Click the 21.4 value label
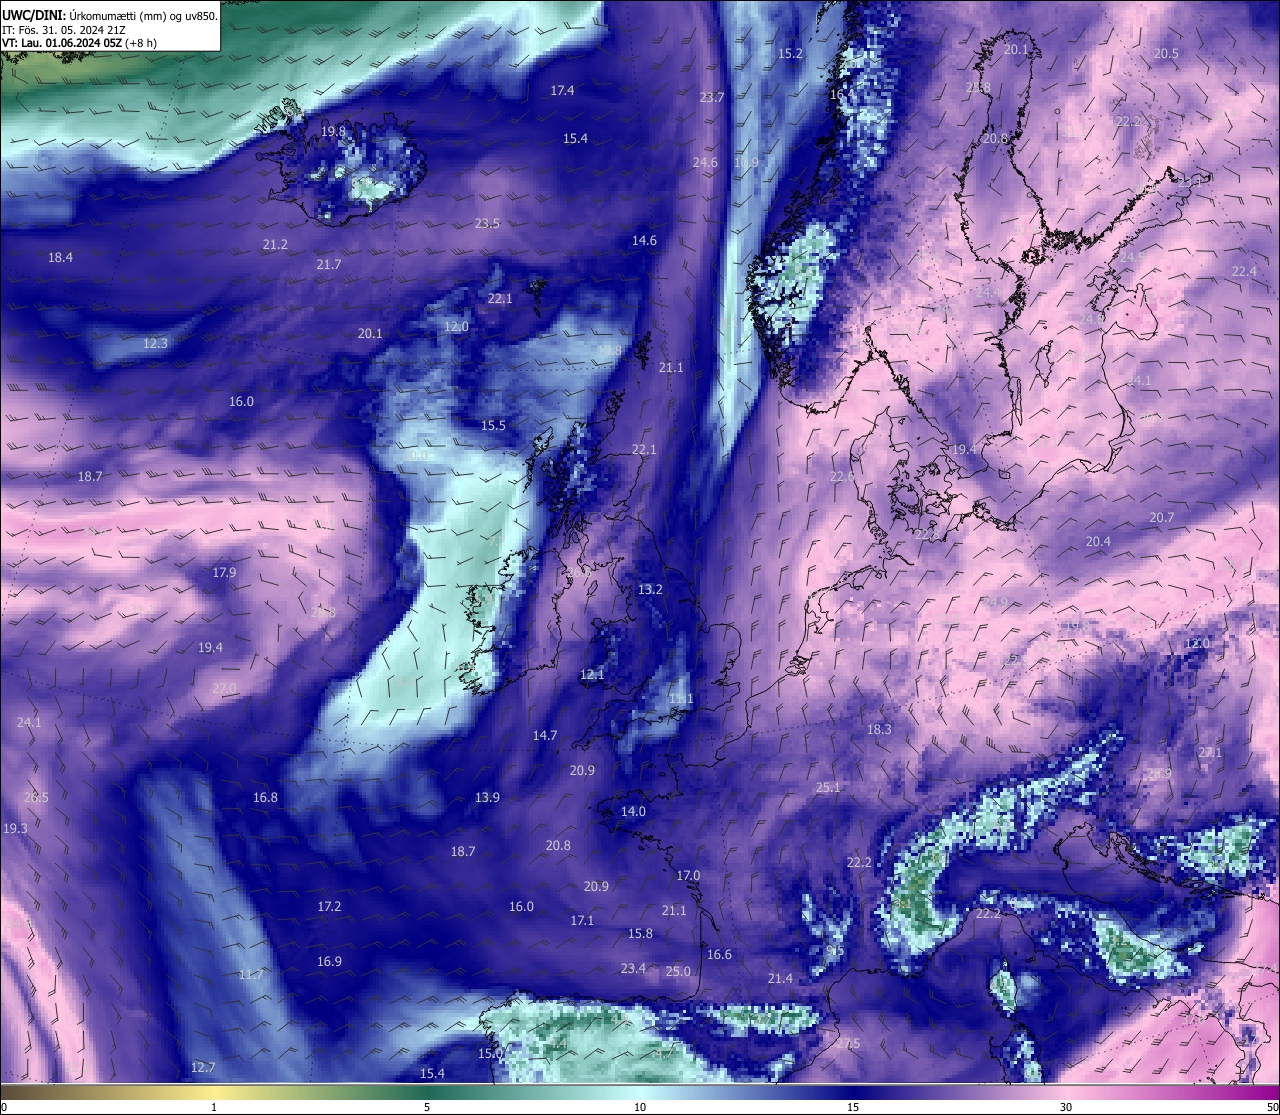This screenshot has width=1280, height=1115. pyautogui.click(x=780, y=979)
